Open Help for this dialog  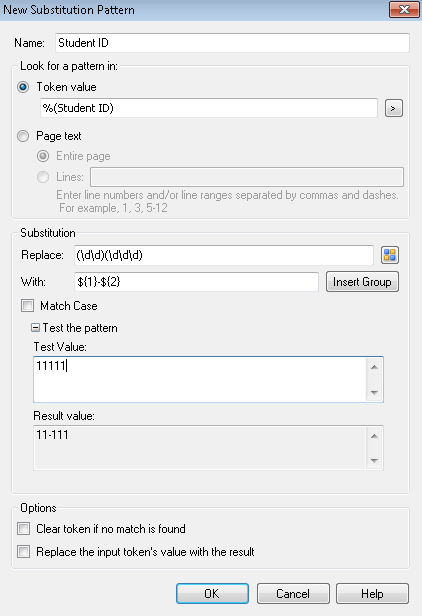[372, 593]
